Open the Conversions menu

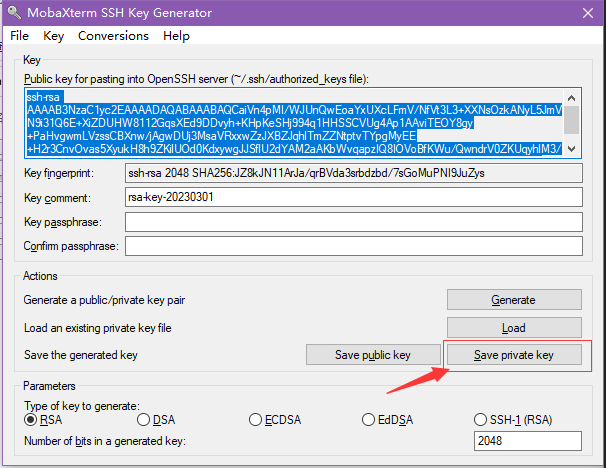113,36
